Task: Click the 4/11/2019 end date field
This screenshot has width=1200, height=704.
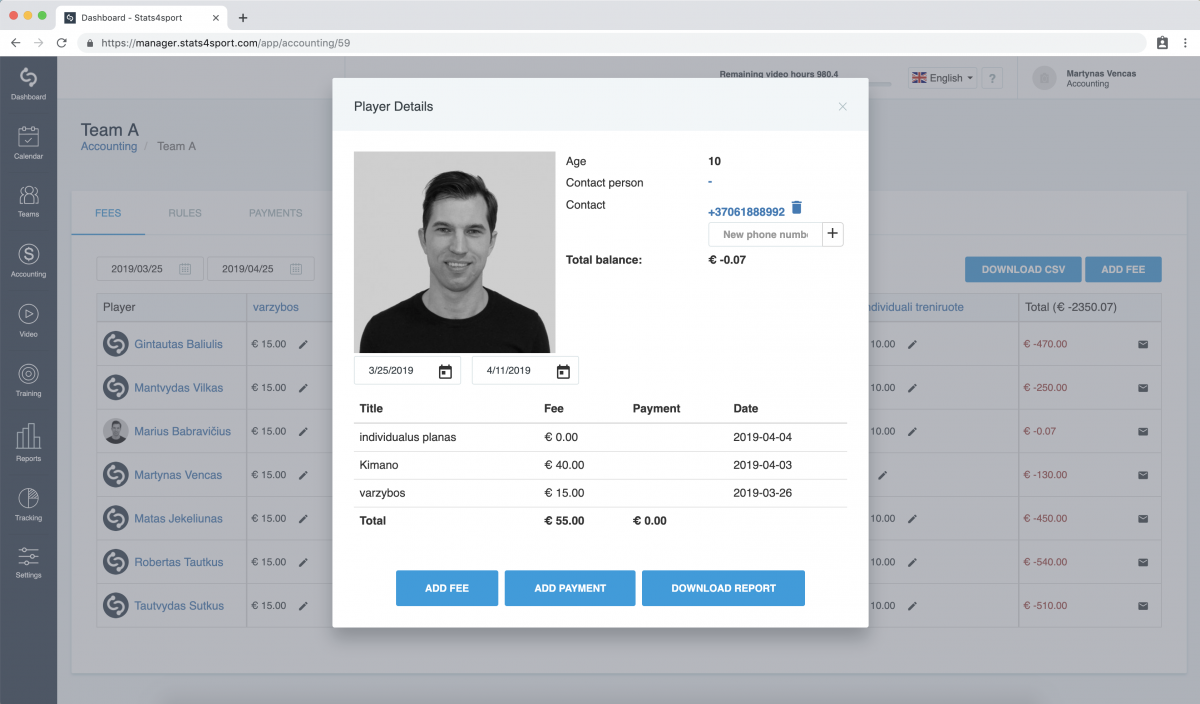Action: pos(525,371)
